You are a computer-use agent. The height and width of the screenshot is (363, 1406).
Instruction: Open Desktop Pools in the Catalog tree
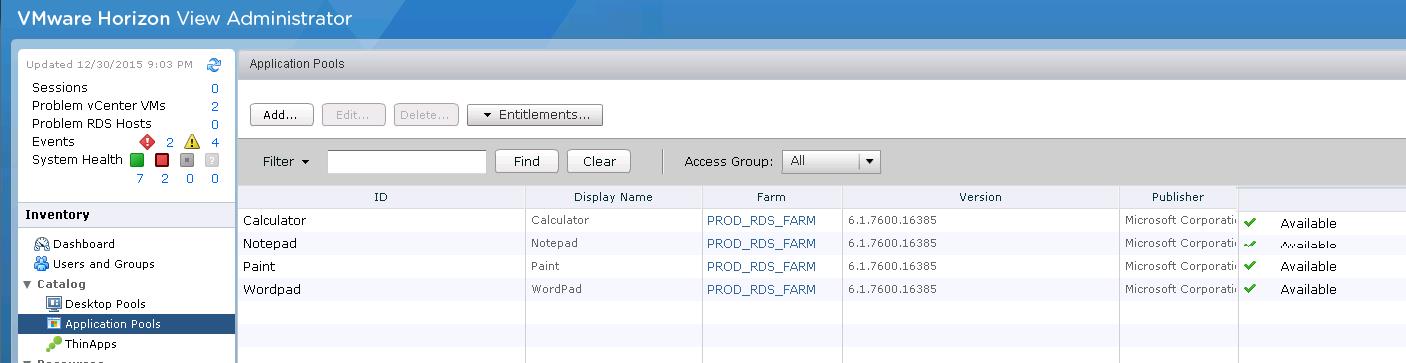tap(96, 304)
